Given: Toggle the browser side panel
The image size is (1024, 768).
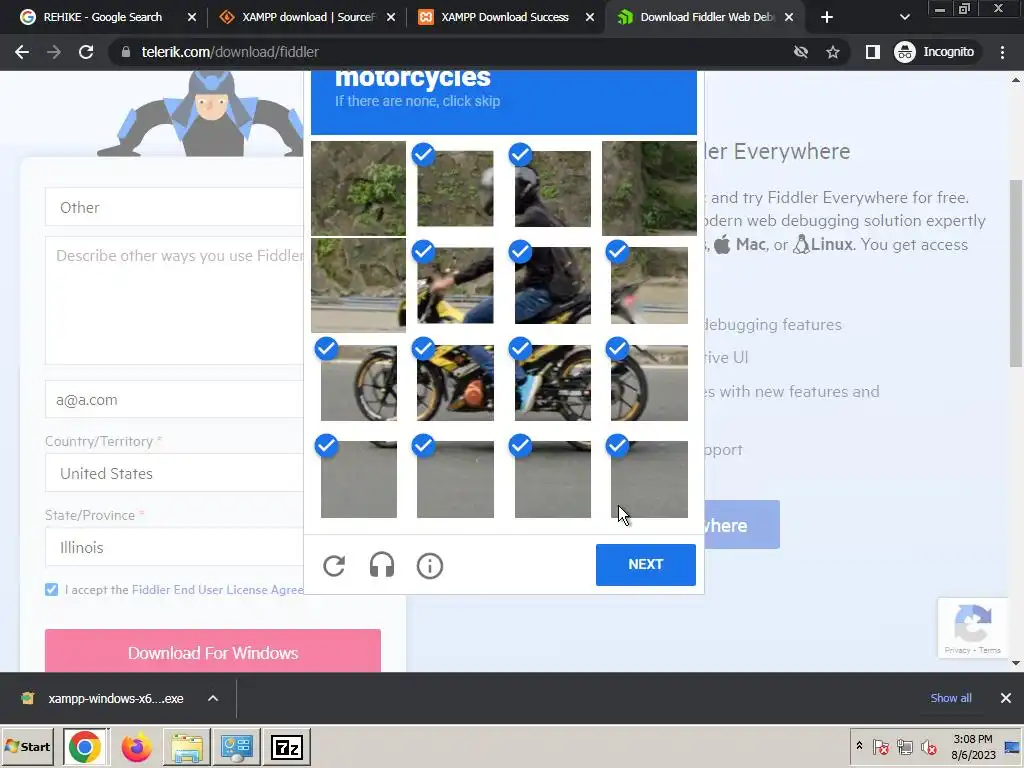Looking at the screenshot, I should 872,52.
